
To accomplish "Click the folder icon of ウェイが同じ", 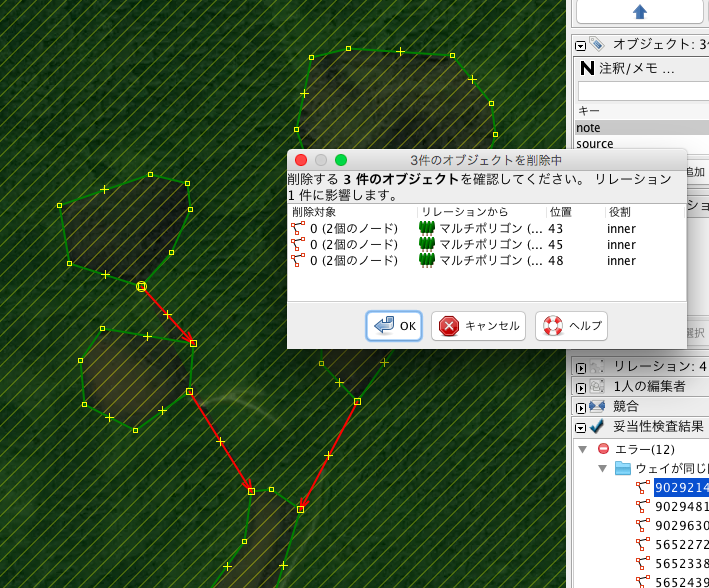I will [623, 468].
